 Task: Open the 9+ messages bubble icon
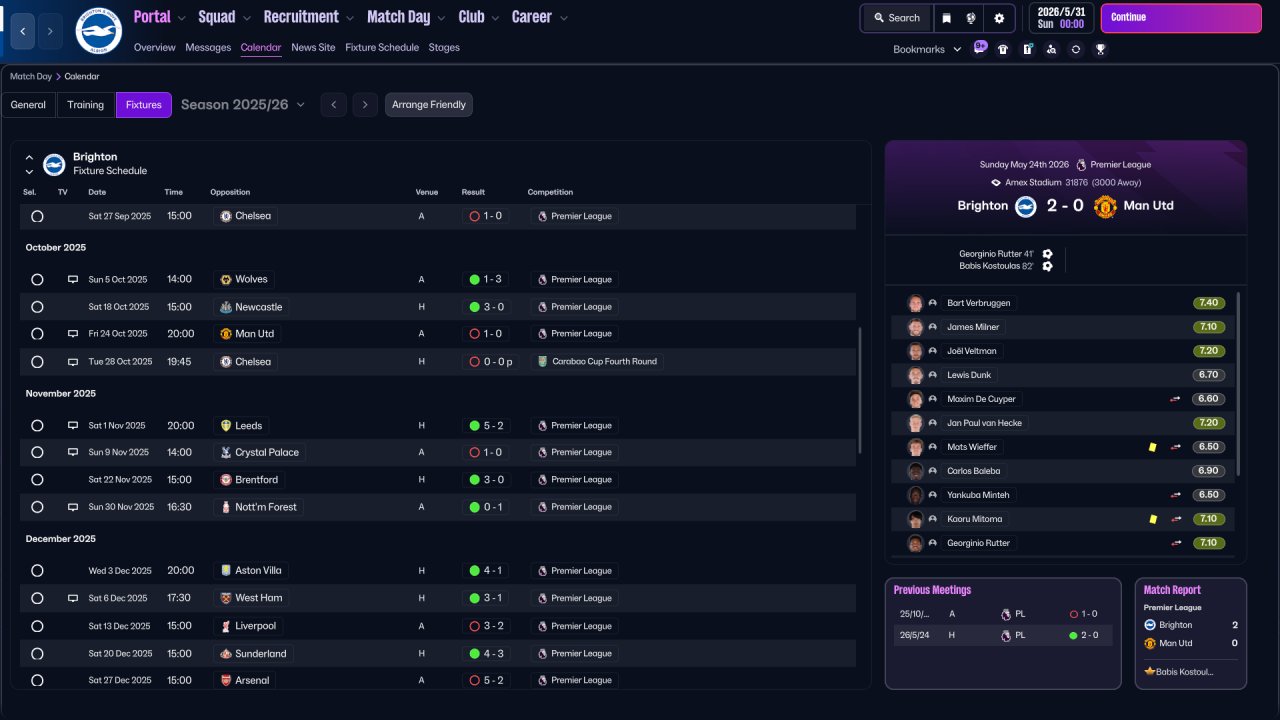[979, 48]
